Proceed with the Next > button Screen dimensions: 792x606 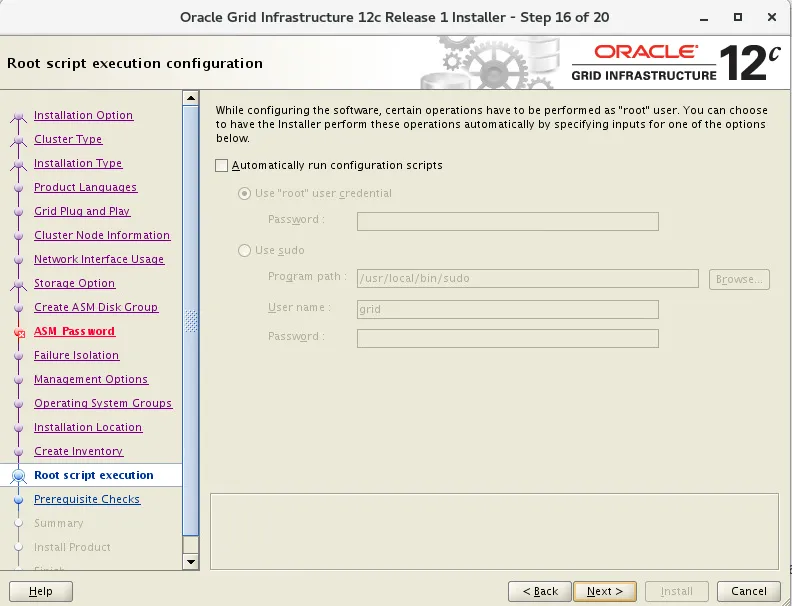click(605, 591)
